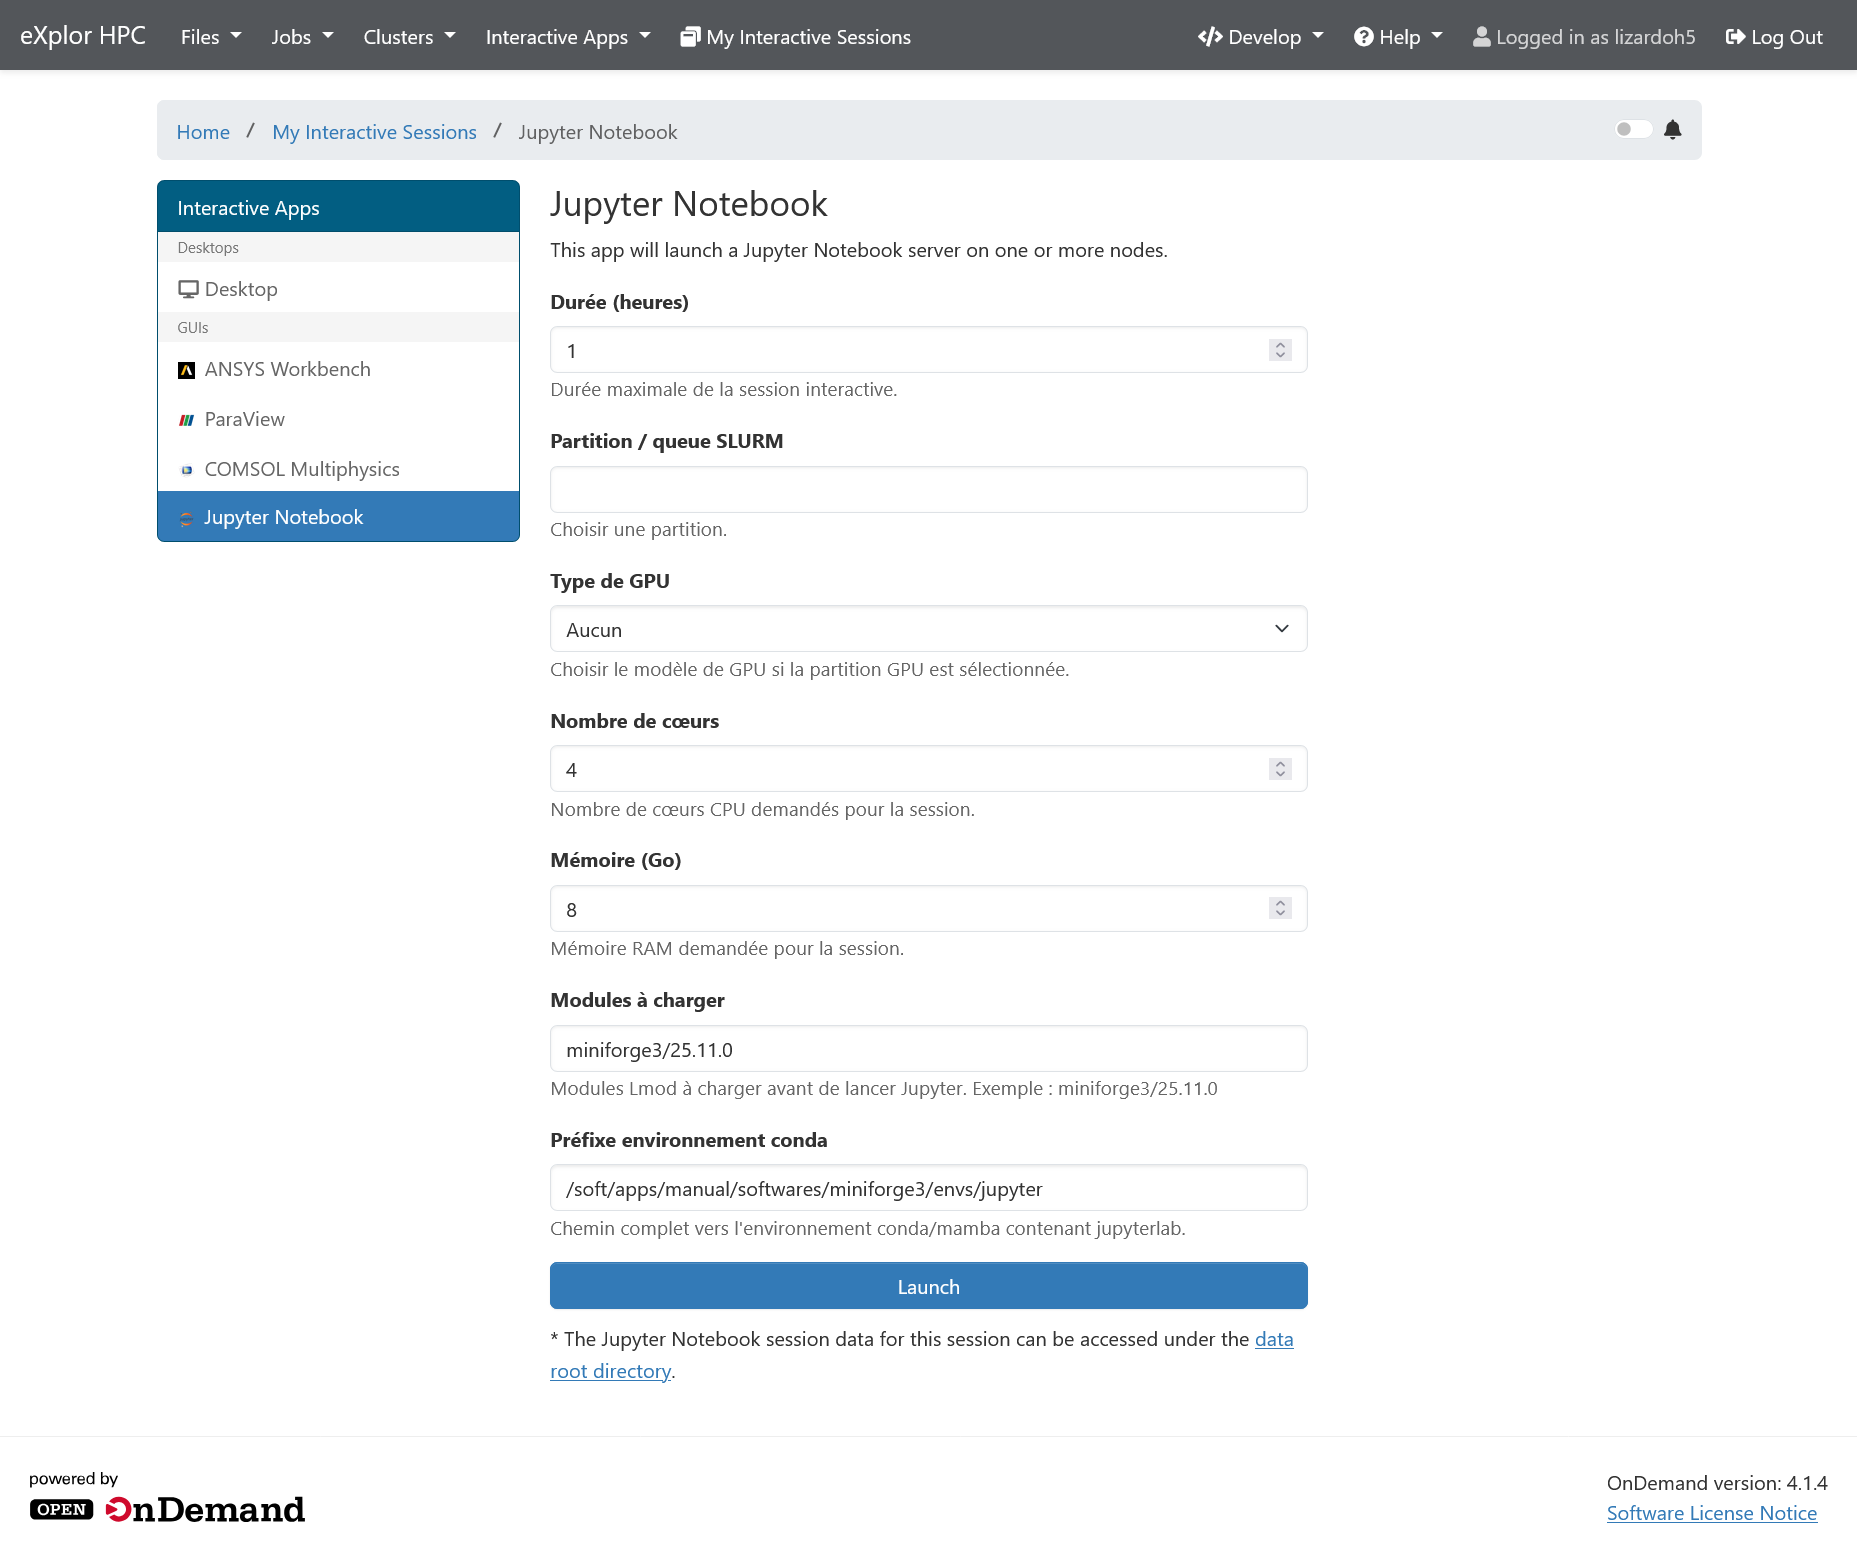
Task: Click the Launch button
Action: coord(928,1286)
